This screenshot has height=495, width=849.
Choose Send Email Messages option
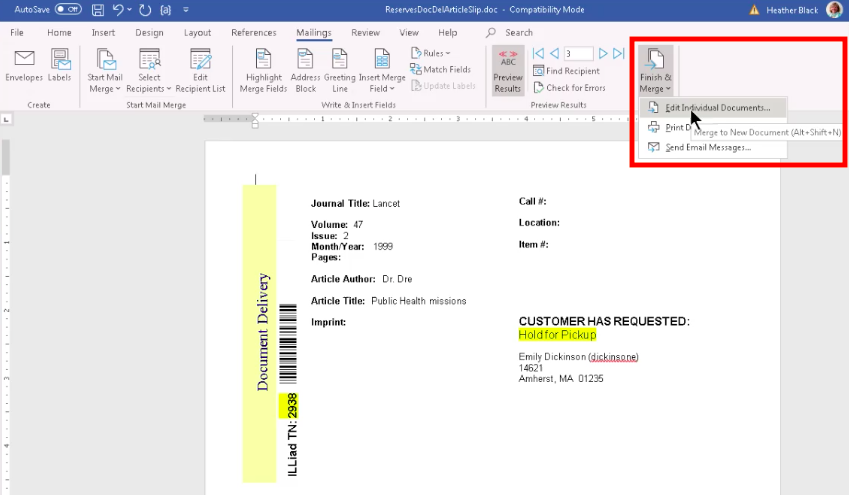point(707,147)
